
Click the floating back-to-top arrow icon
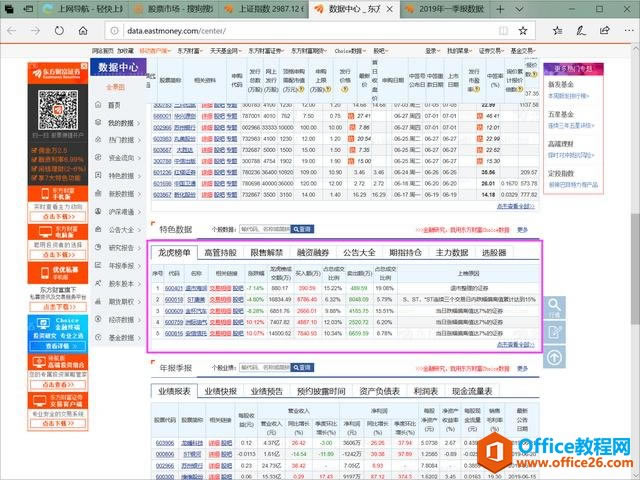554,358
